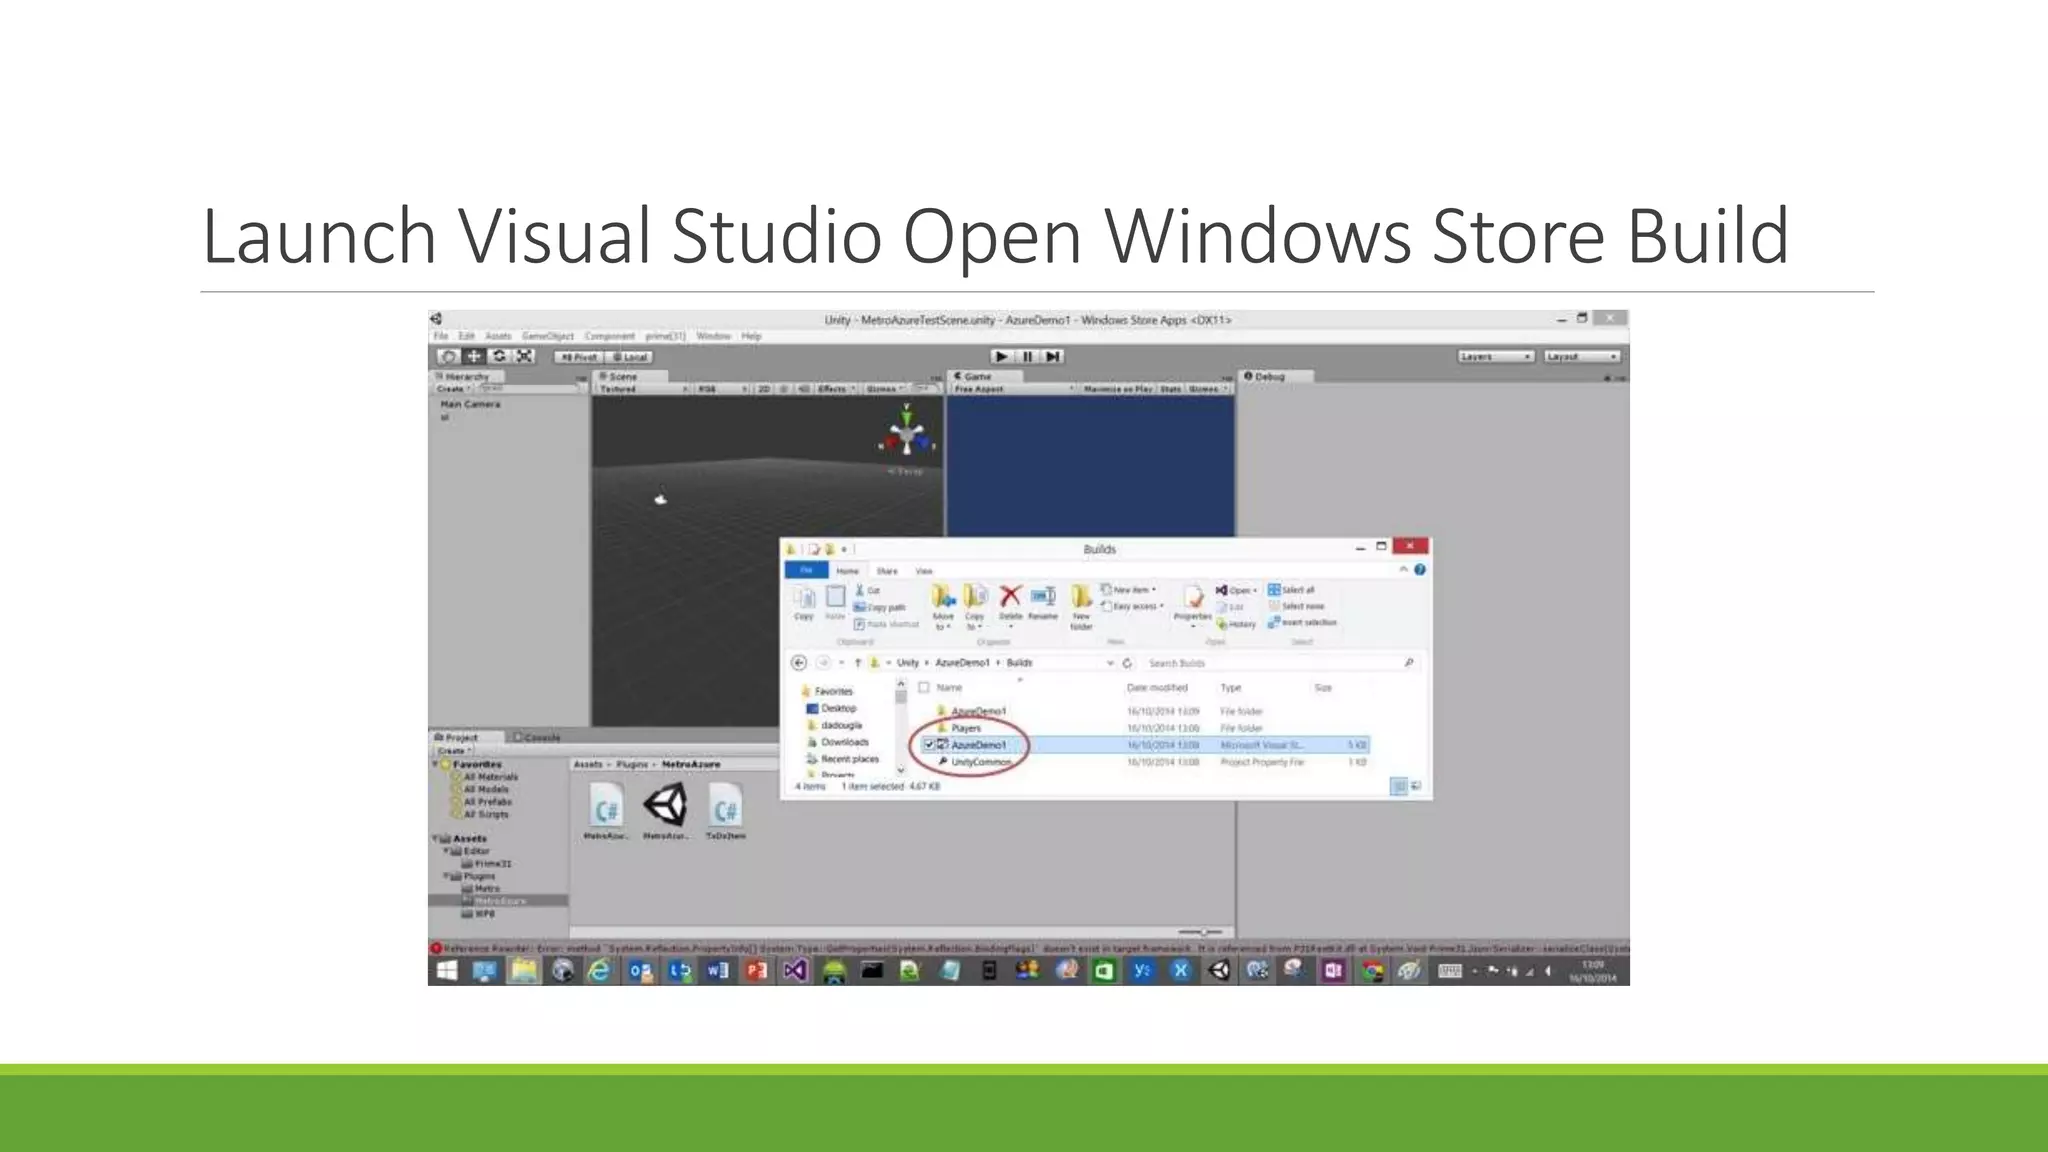Open the RGB render mode dropdown
2048x1152 pixels.
tap(722, 389)
